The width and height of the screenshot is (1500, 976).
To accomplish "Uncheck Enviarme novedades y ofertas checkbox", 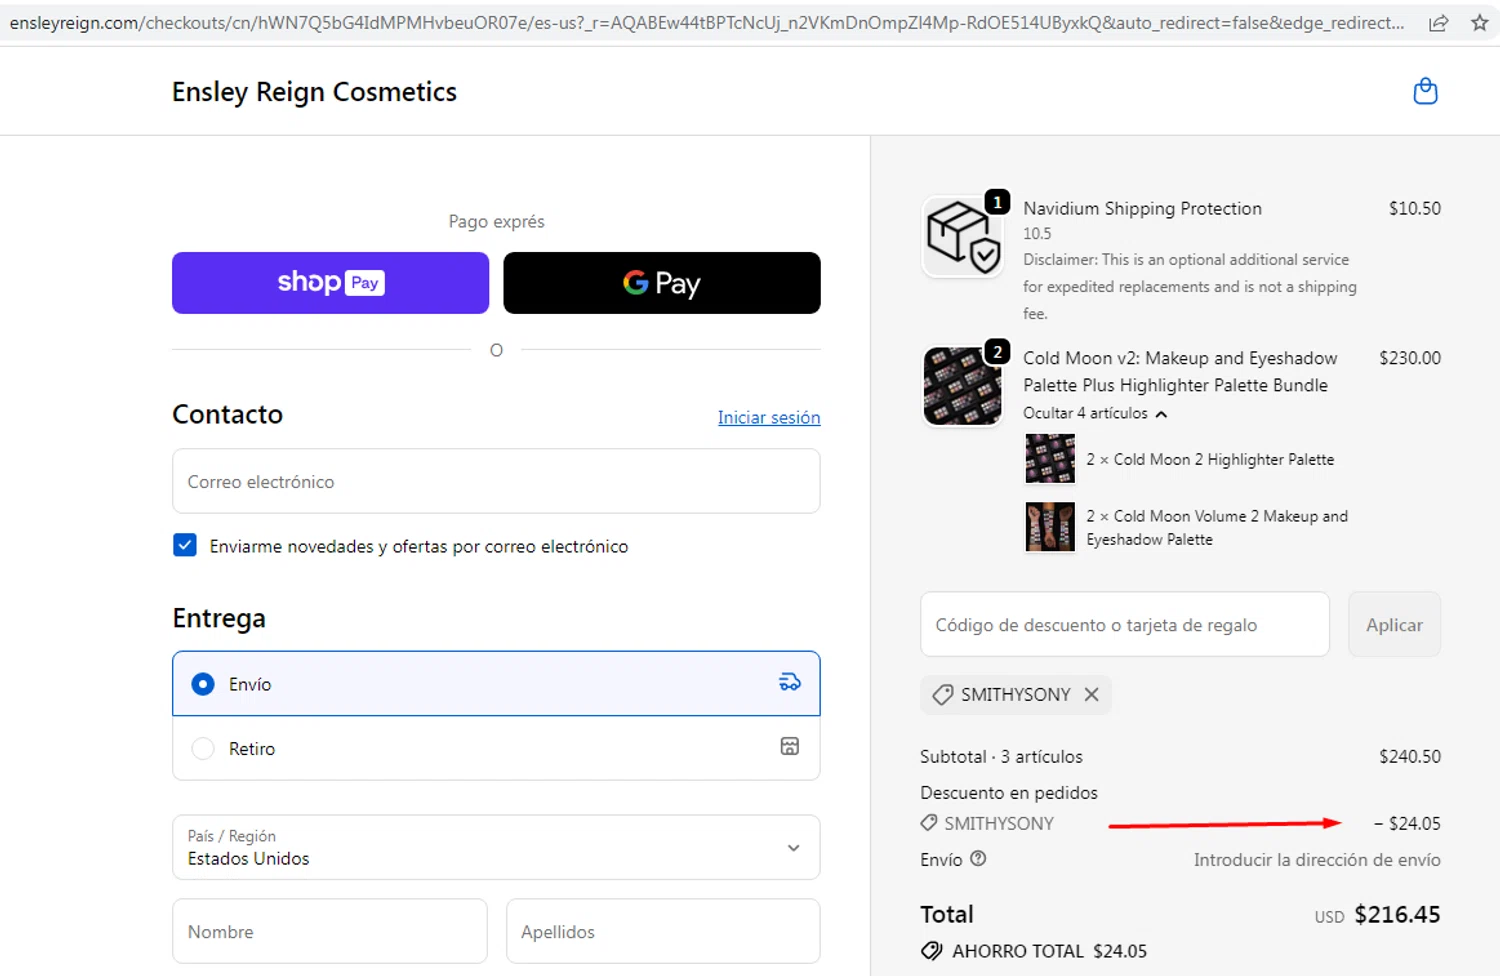I will [x=185, y=545].
